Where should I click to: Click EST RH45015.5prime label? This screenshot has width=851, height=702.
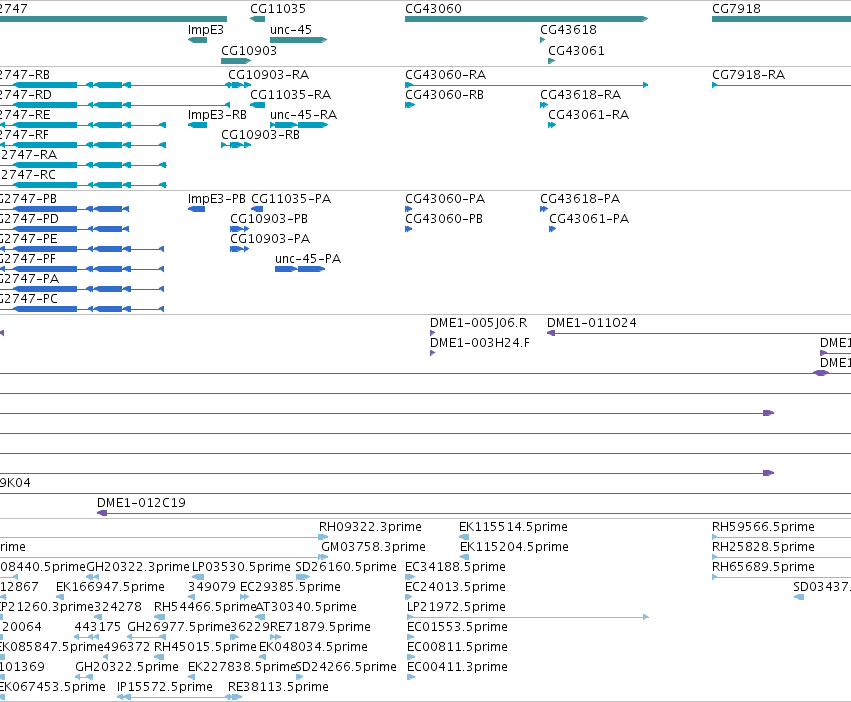205,647
